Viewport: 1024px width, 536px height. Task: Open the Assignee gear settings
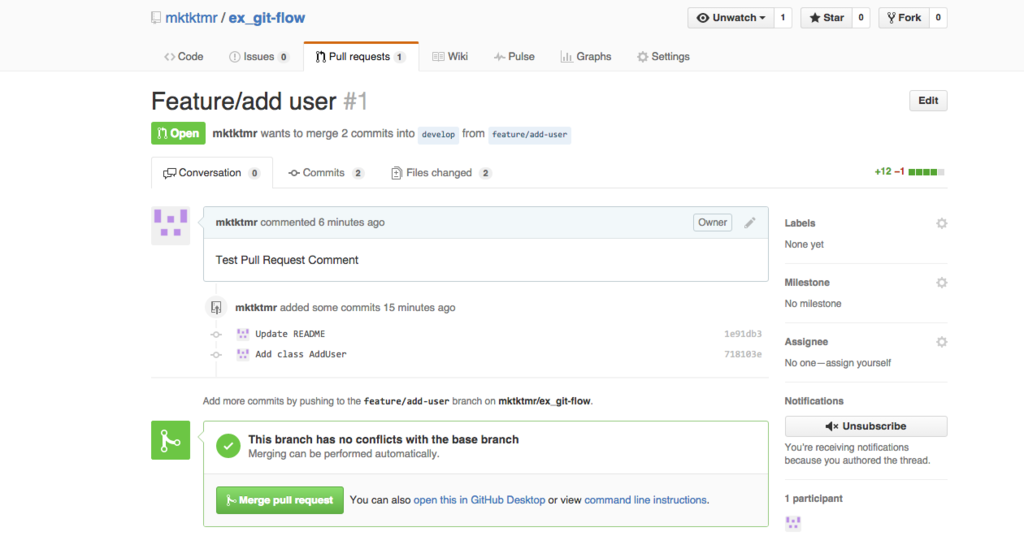click(x=941, y=342)
